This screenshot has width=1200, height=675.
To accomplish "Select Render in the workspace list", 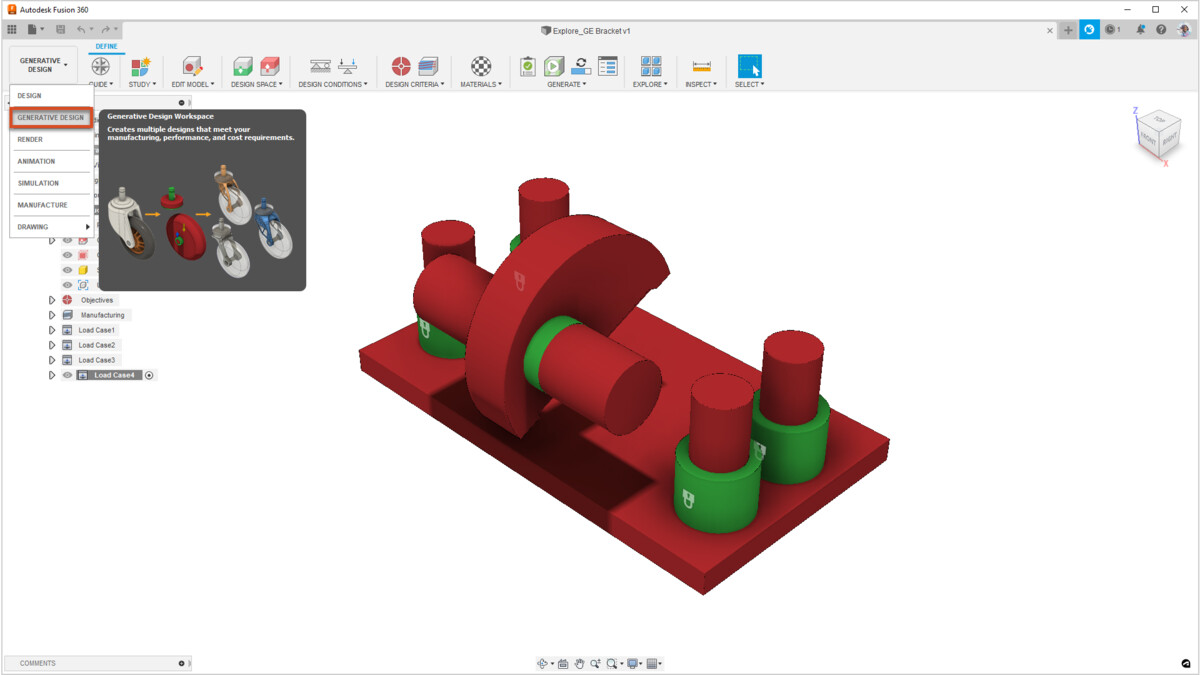I will tap(30, 139).
